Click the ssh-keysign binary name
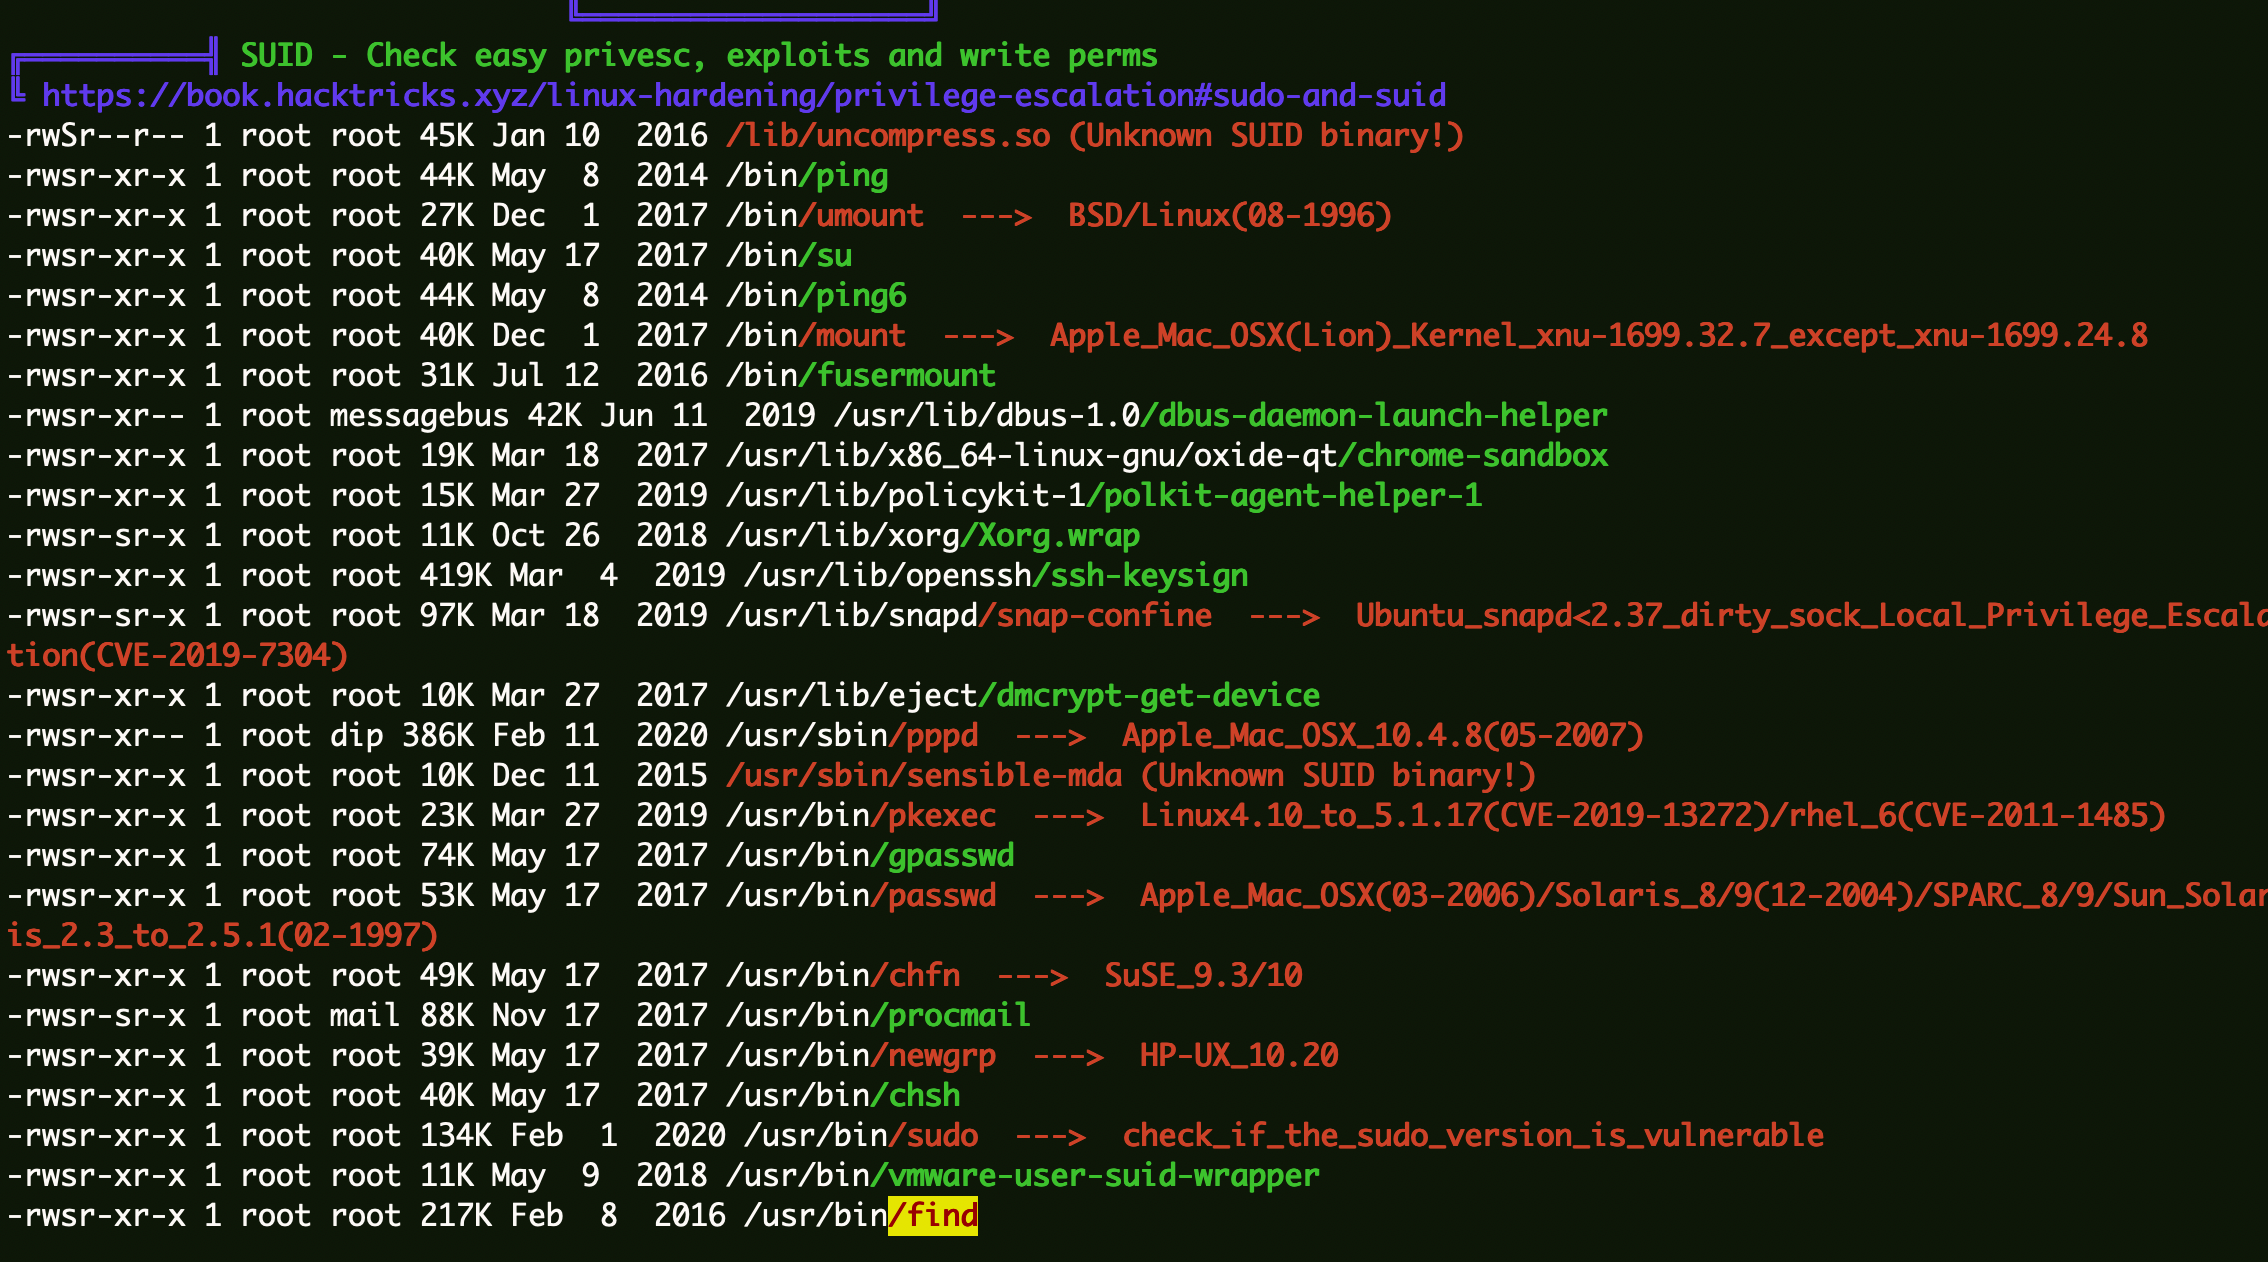Viewport: 2268px width, 1262px height. pos(1148,576)
